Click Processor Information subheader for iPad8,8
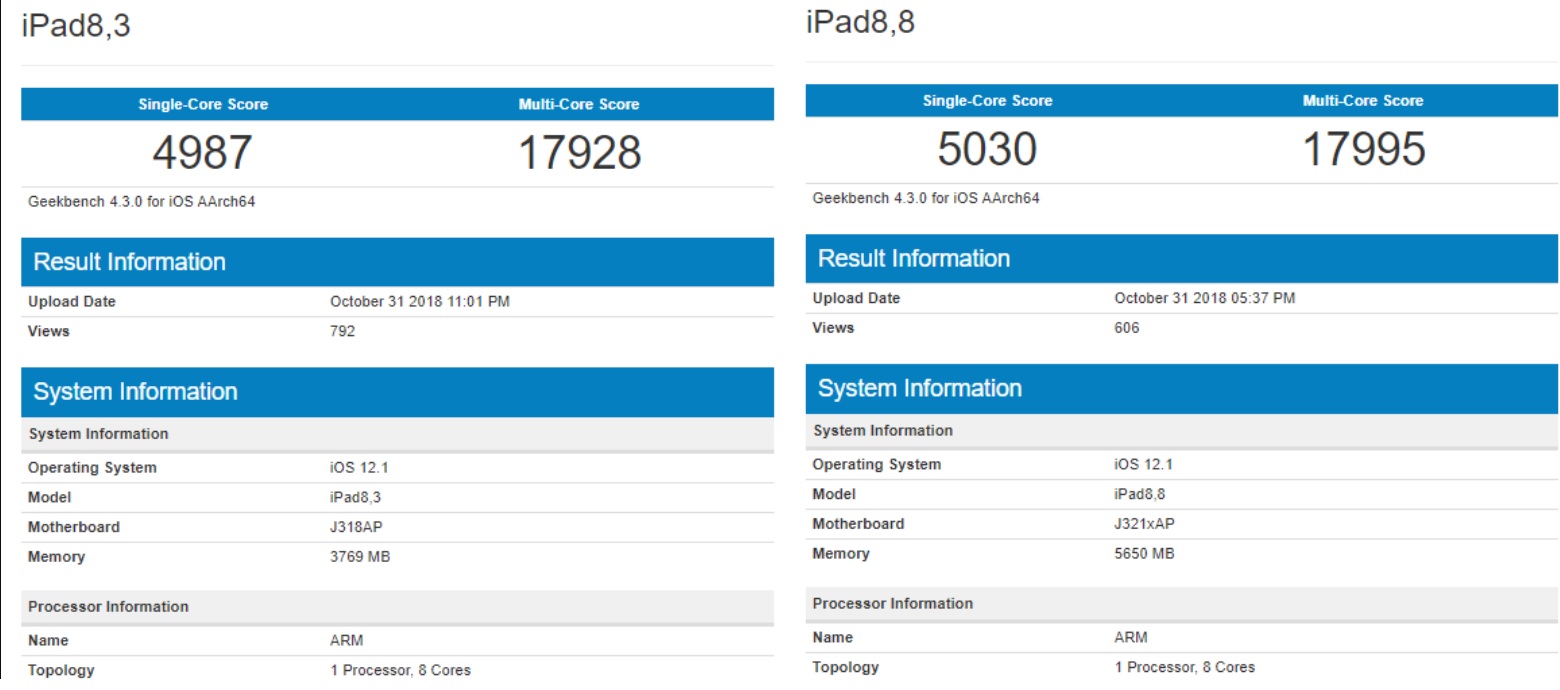 pyautogui.click(x=892, y=604)
